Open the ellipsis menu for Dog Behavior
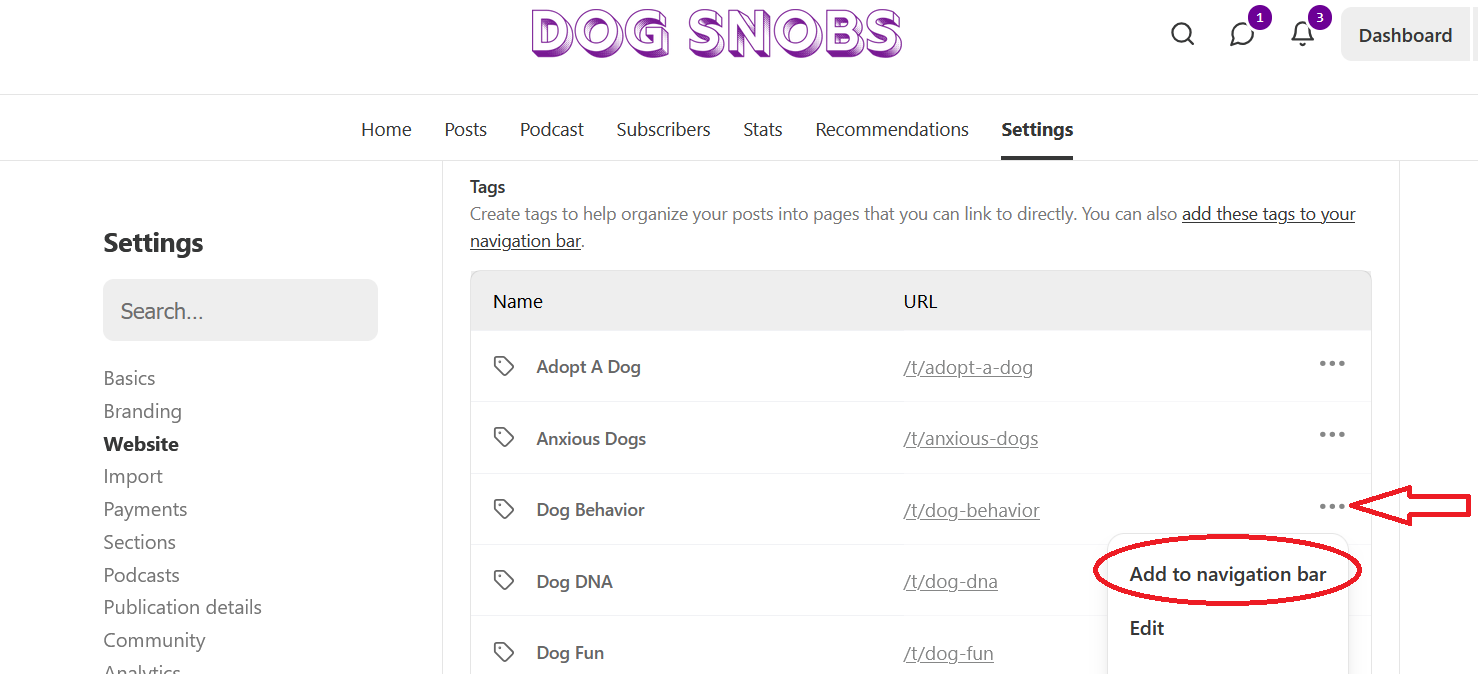Screen dimensions: 1478x674 tap(1332, 506)
